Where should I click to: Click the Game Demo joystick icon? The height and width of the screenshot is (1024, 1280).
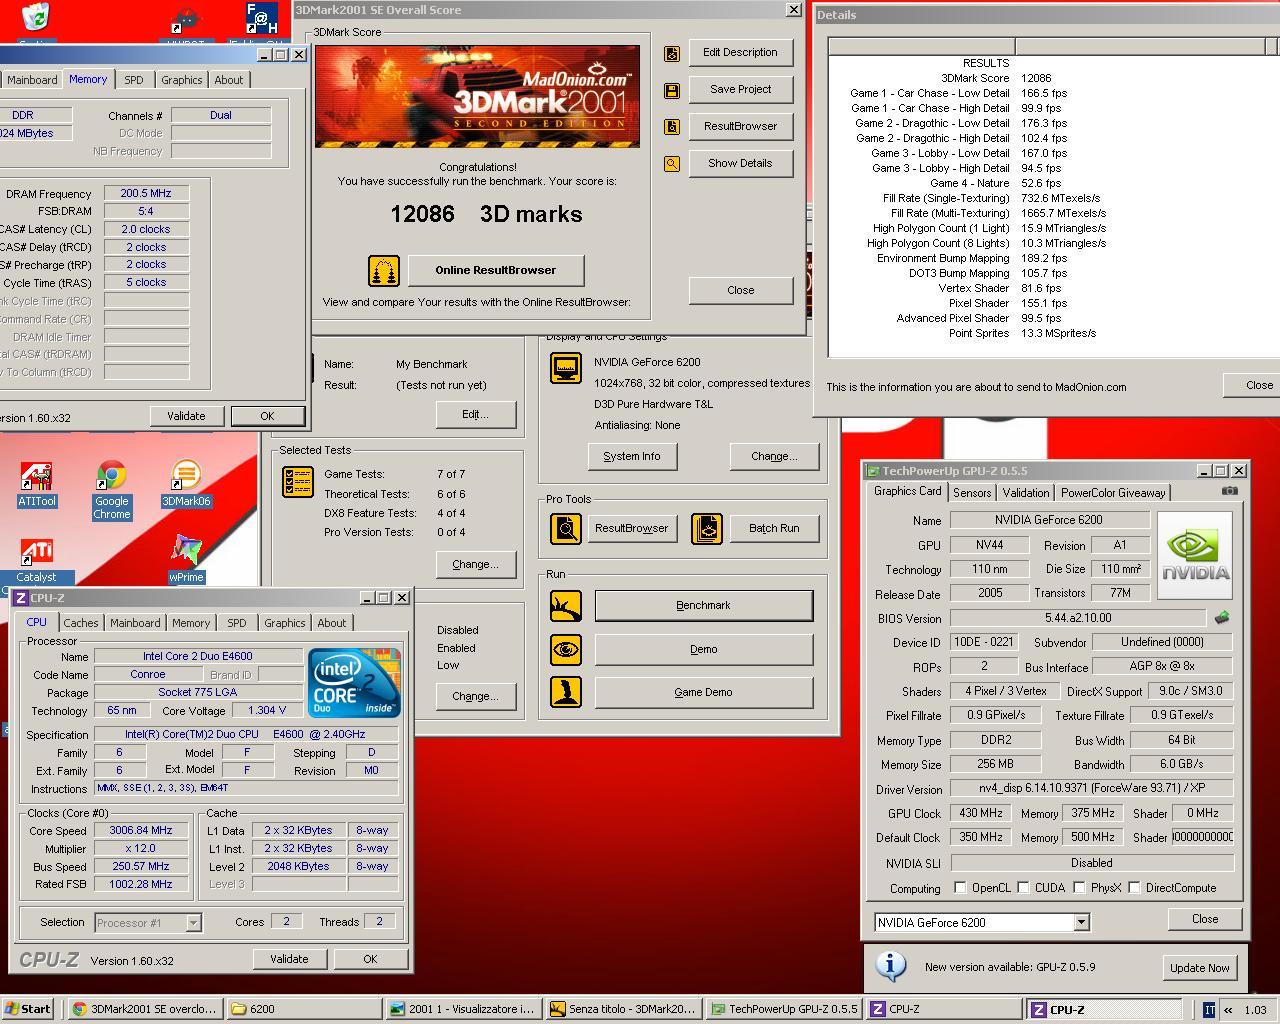[566, 692]
